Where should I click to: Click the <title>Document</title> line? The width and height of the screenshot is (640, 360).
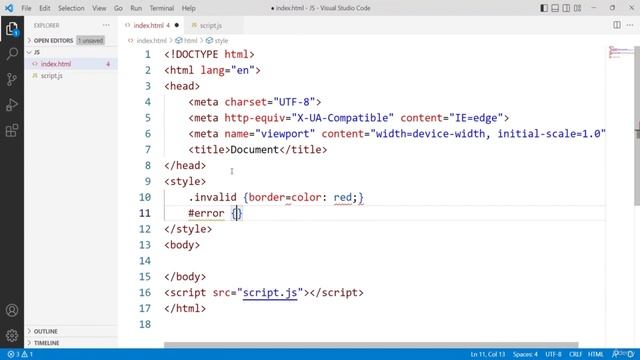point(258,150)
